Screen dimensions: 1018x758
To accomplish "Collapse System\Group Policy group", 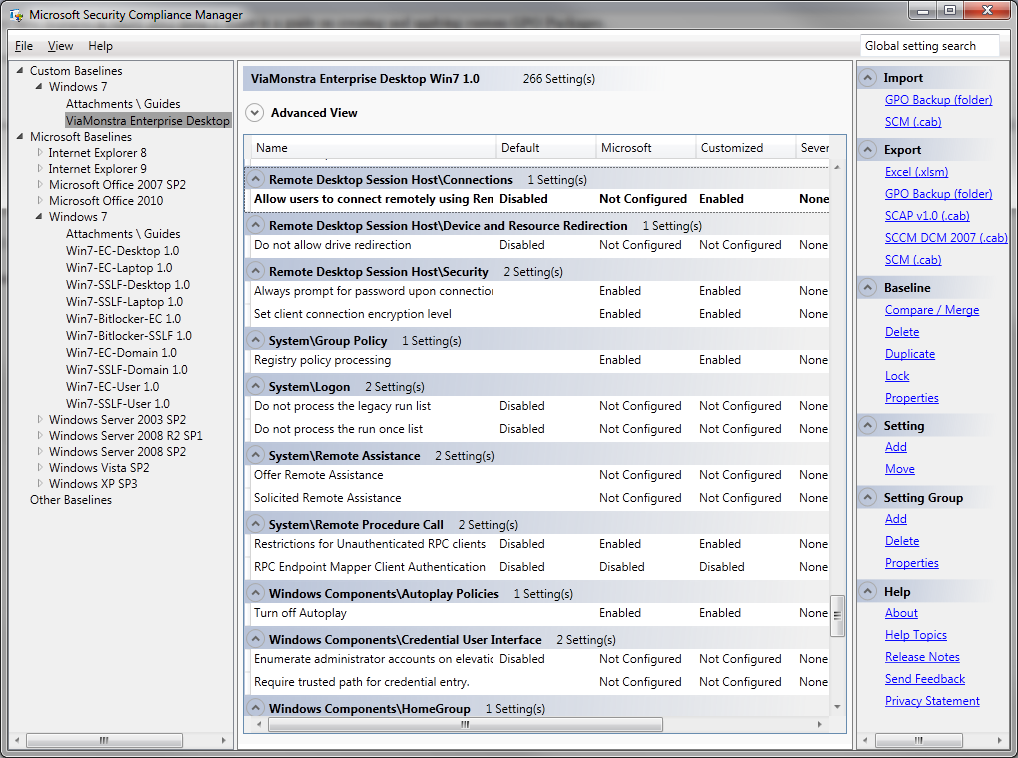I will click(x=256, y=340).
